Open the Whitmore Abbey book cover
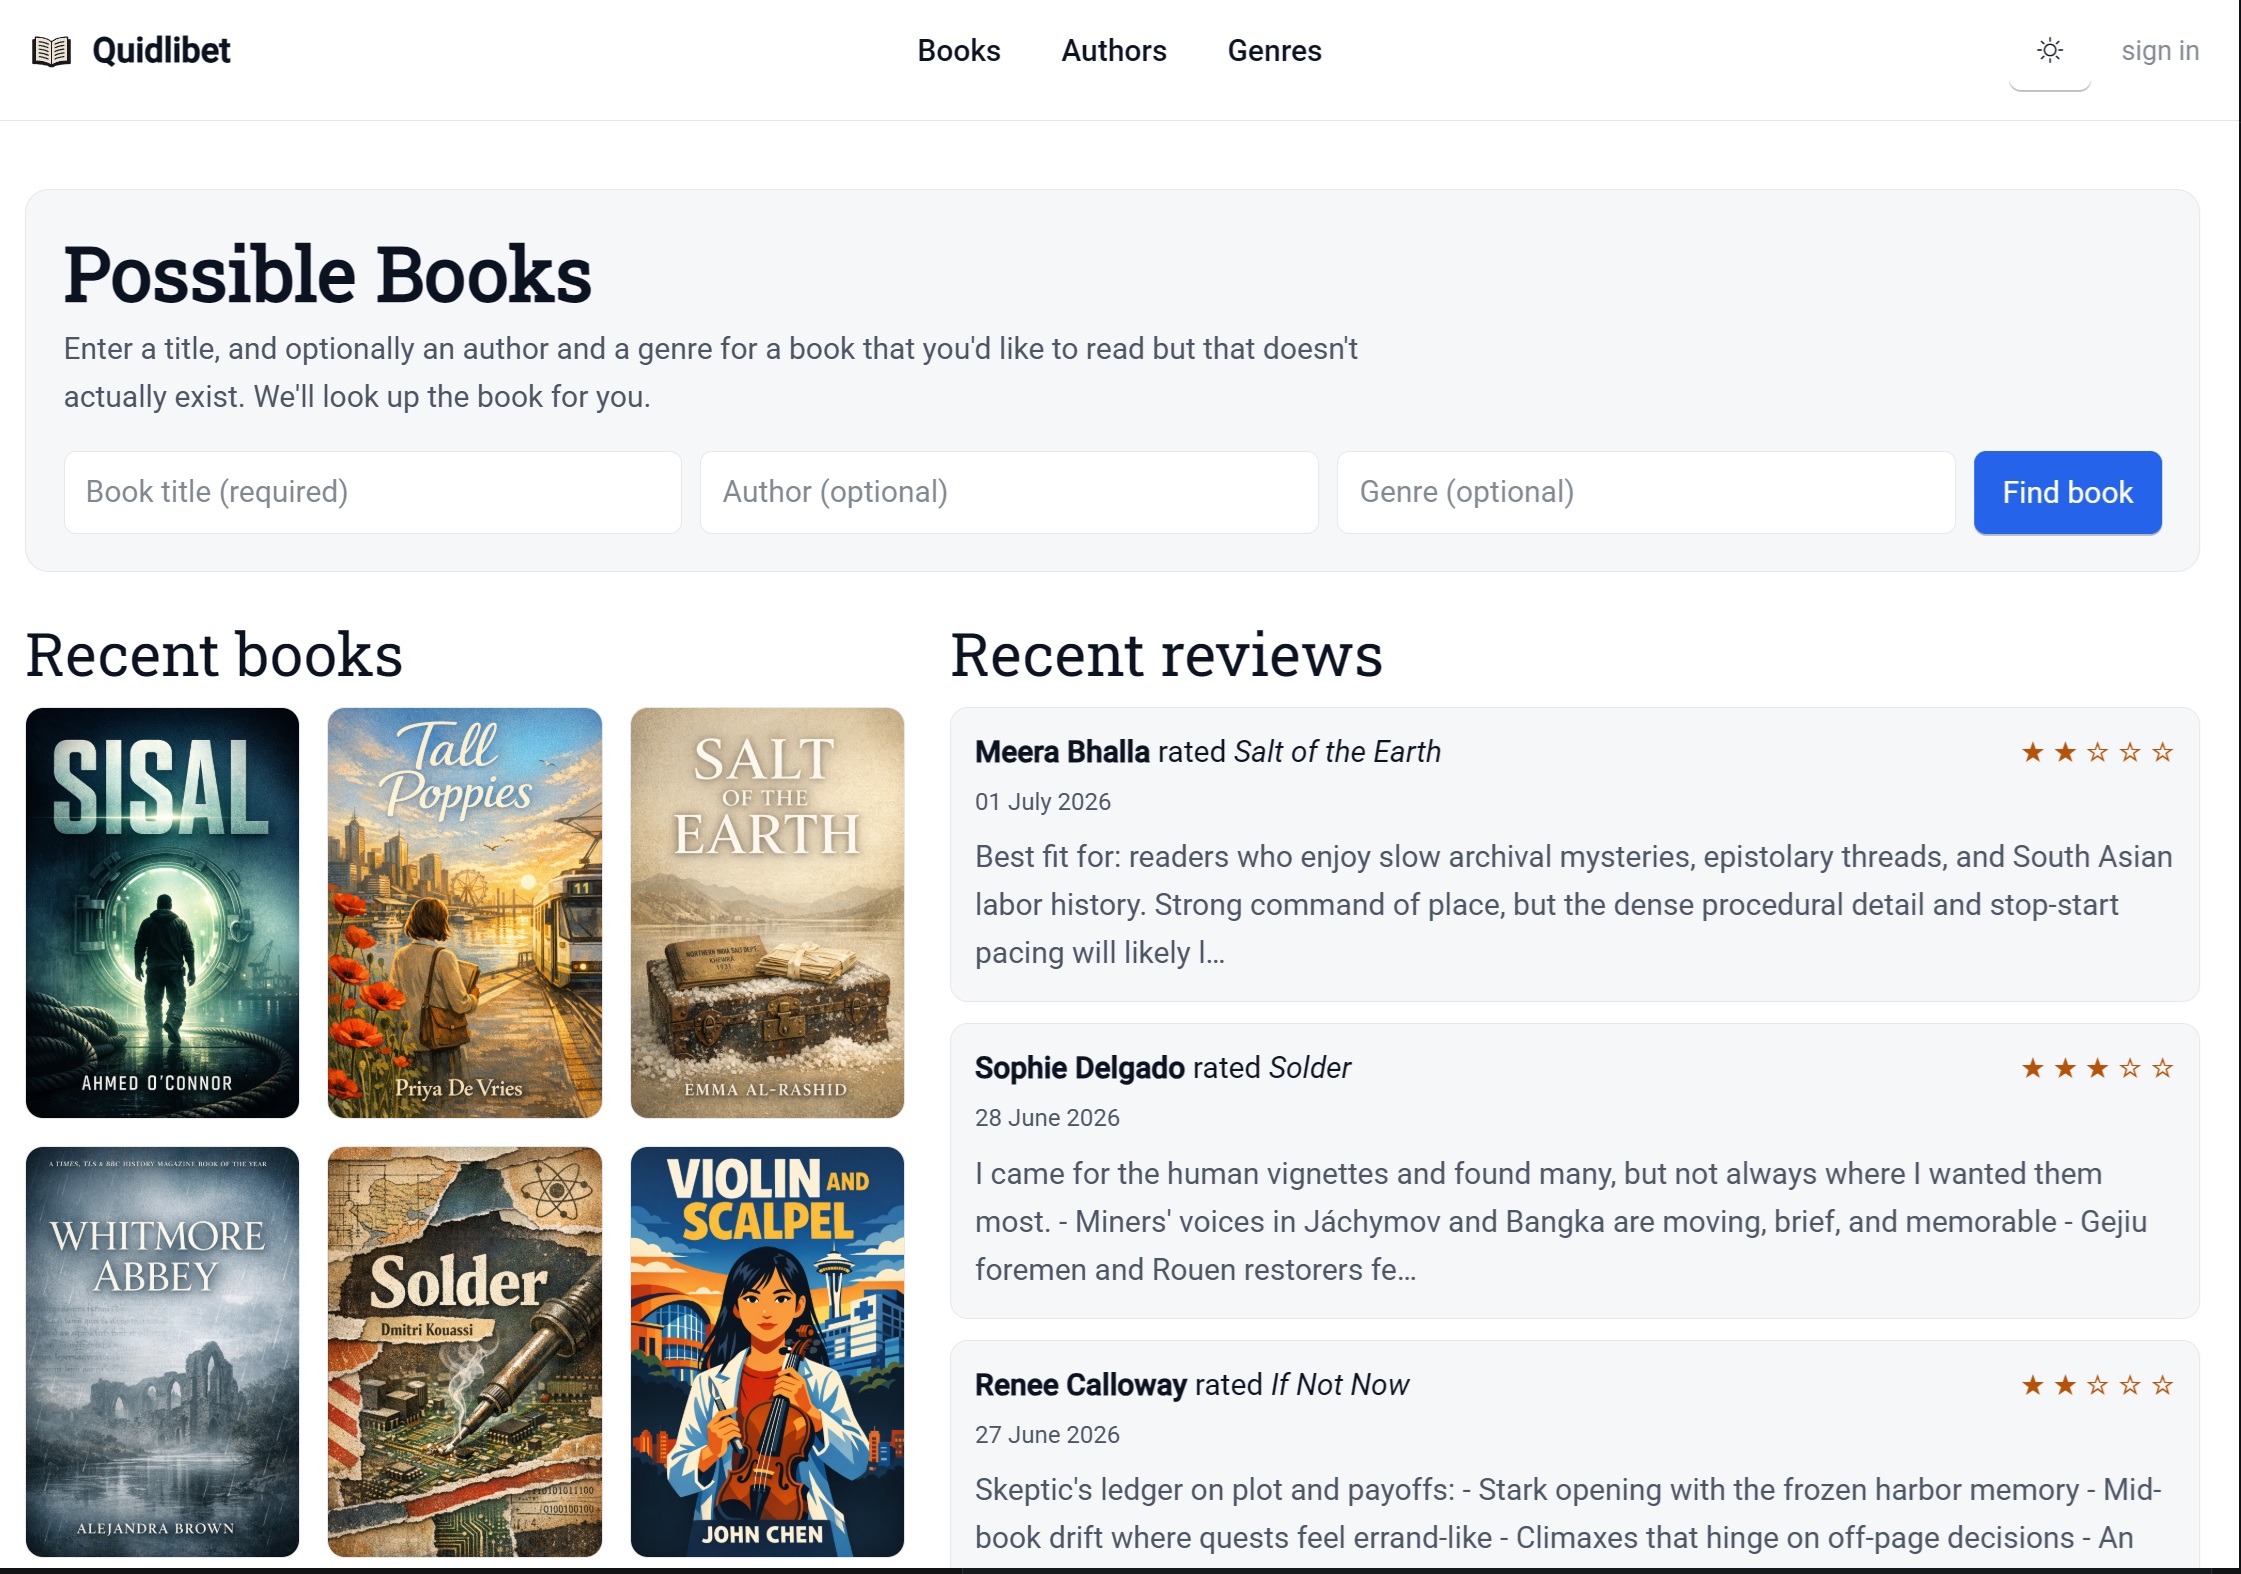The height and width of the screenshot is (1574, 2241). pos(162,1351)
